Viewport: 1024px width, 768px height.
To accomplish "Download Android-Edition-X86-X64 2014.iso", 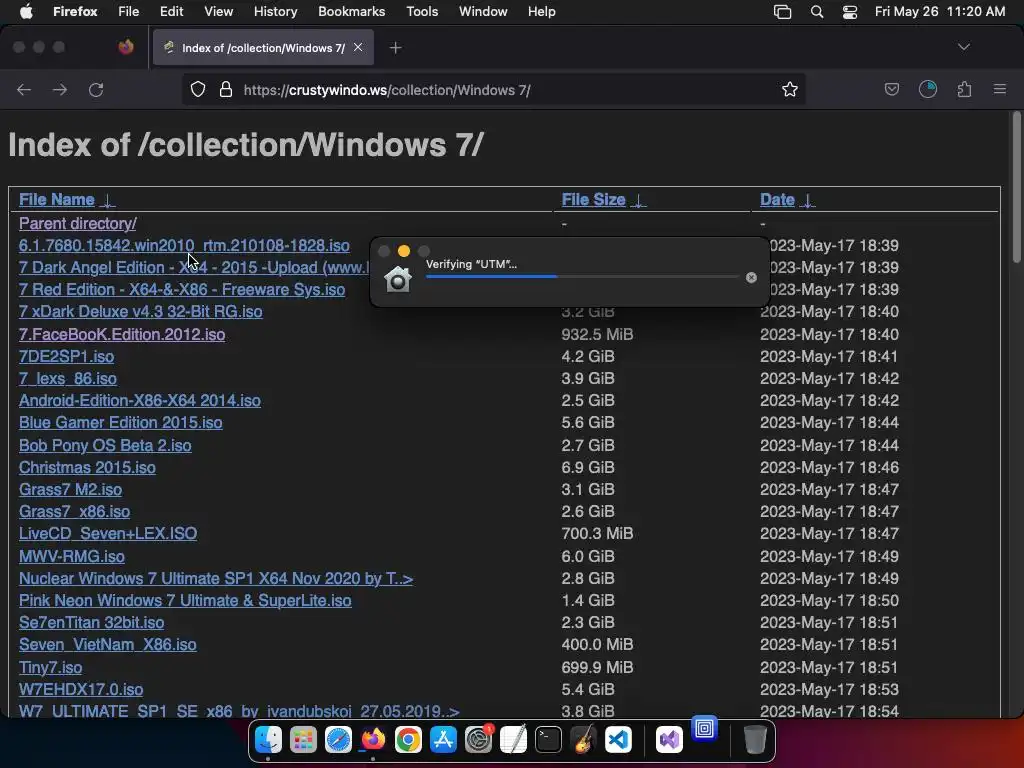I will tap(140, 400).
